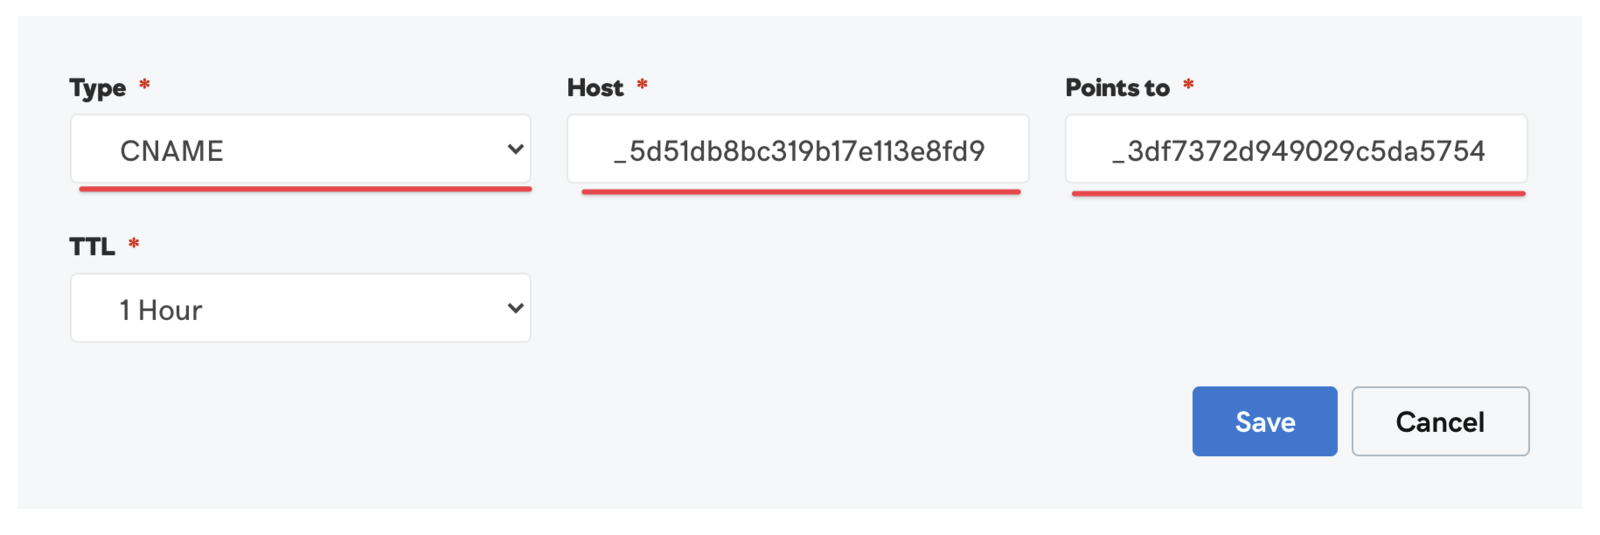
Task: Click the bold "TTL" field label
Action: (x=92, y=247)
